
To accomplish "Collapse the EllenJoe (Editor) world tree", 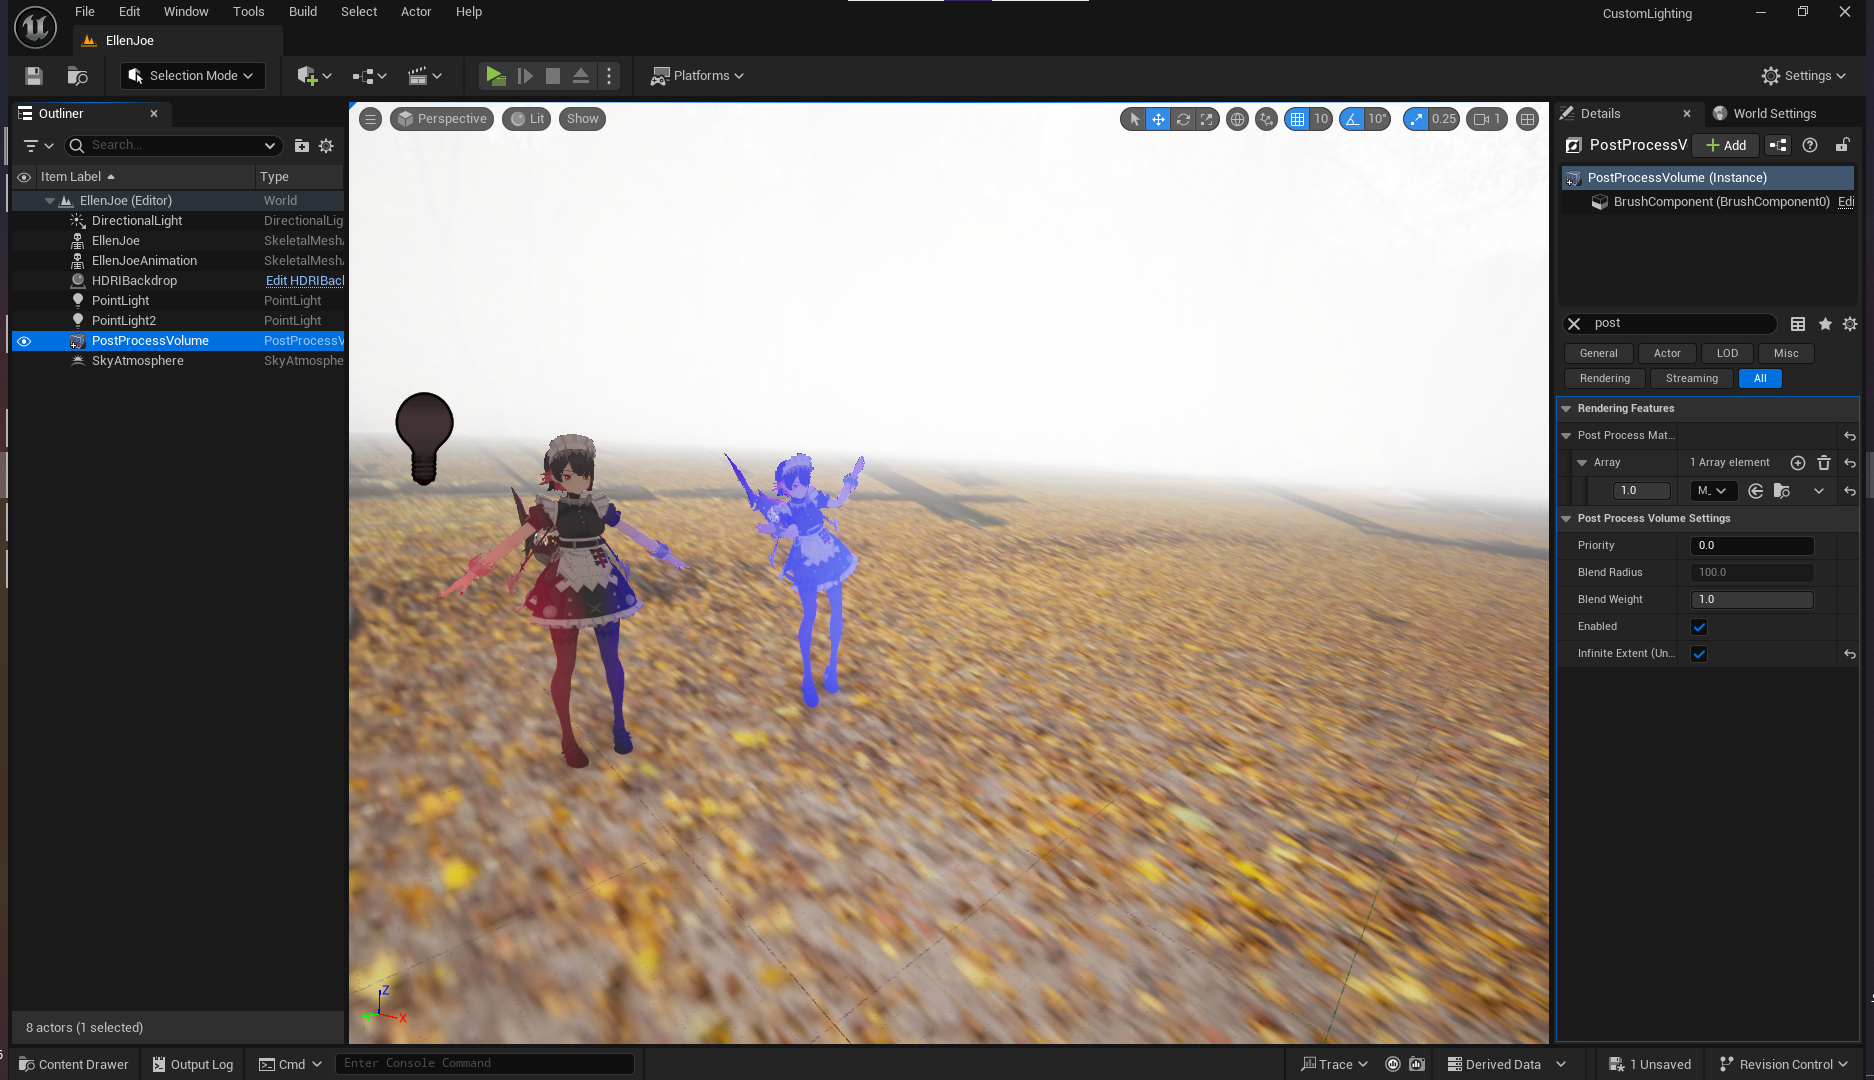I will 50,201.
